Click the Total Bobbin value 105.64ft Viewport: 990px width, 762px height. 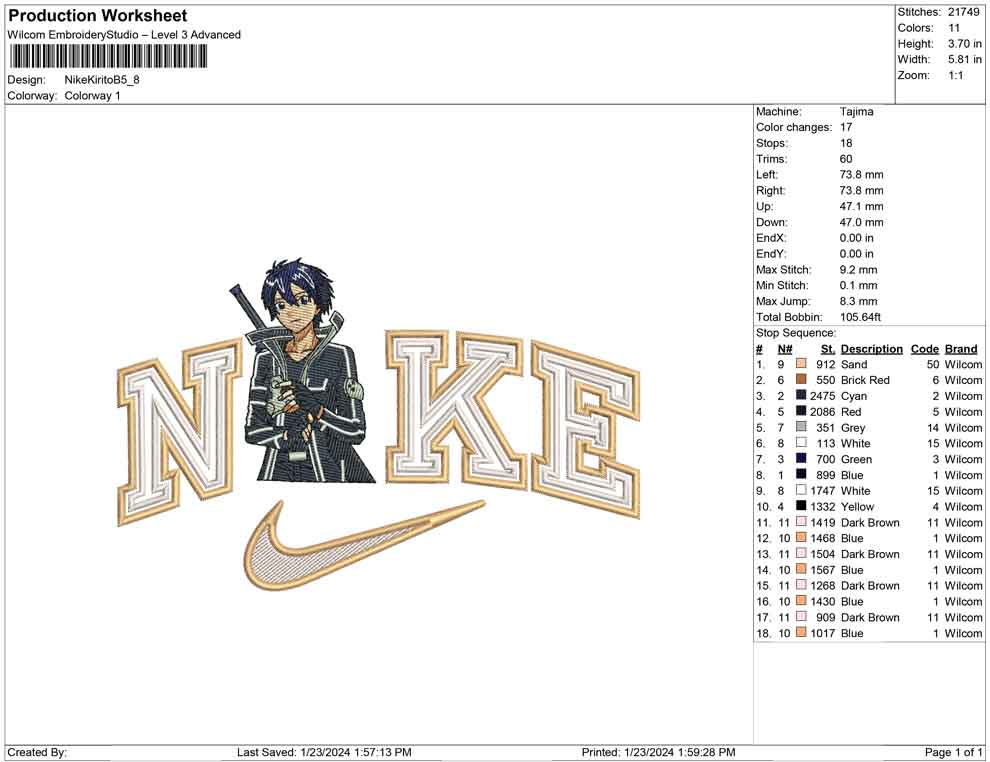(860, 317)
